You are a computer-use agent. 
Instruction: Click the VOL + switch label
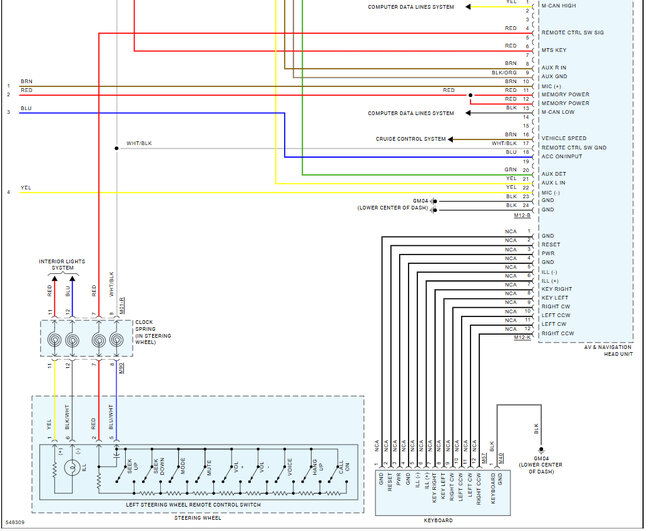pos(239,466)
